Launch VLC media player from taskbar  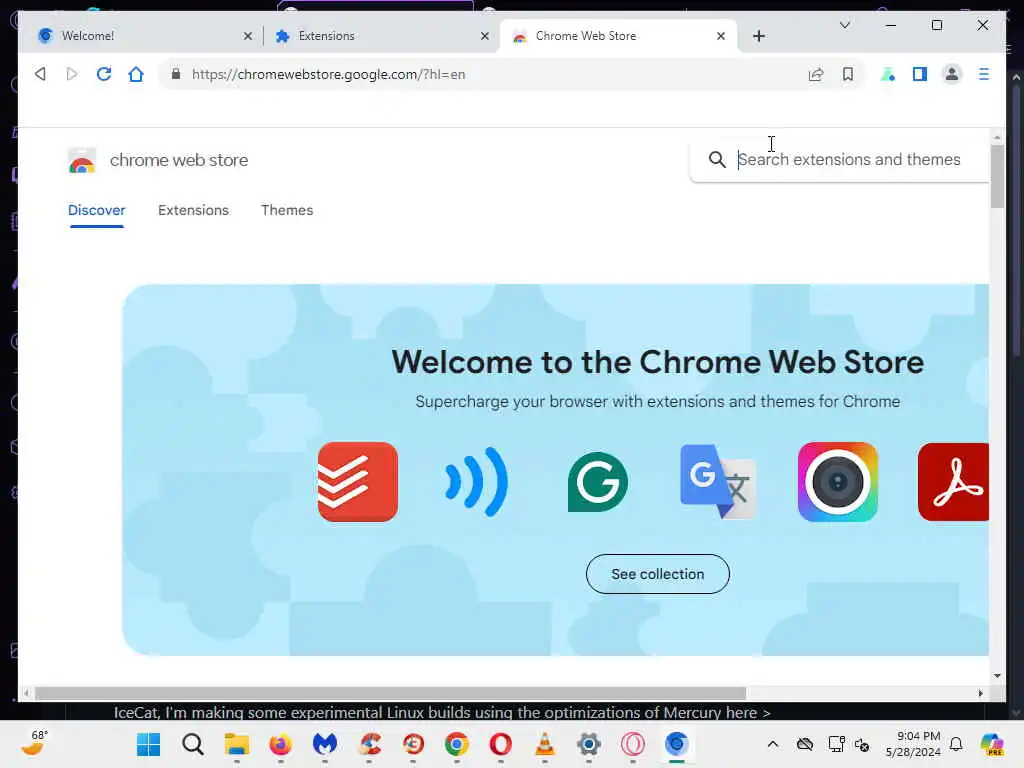545,744
